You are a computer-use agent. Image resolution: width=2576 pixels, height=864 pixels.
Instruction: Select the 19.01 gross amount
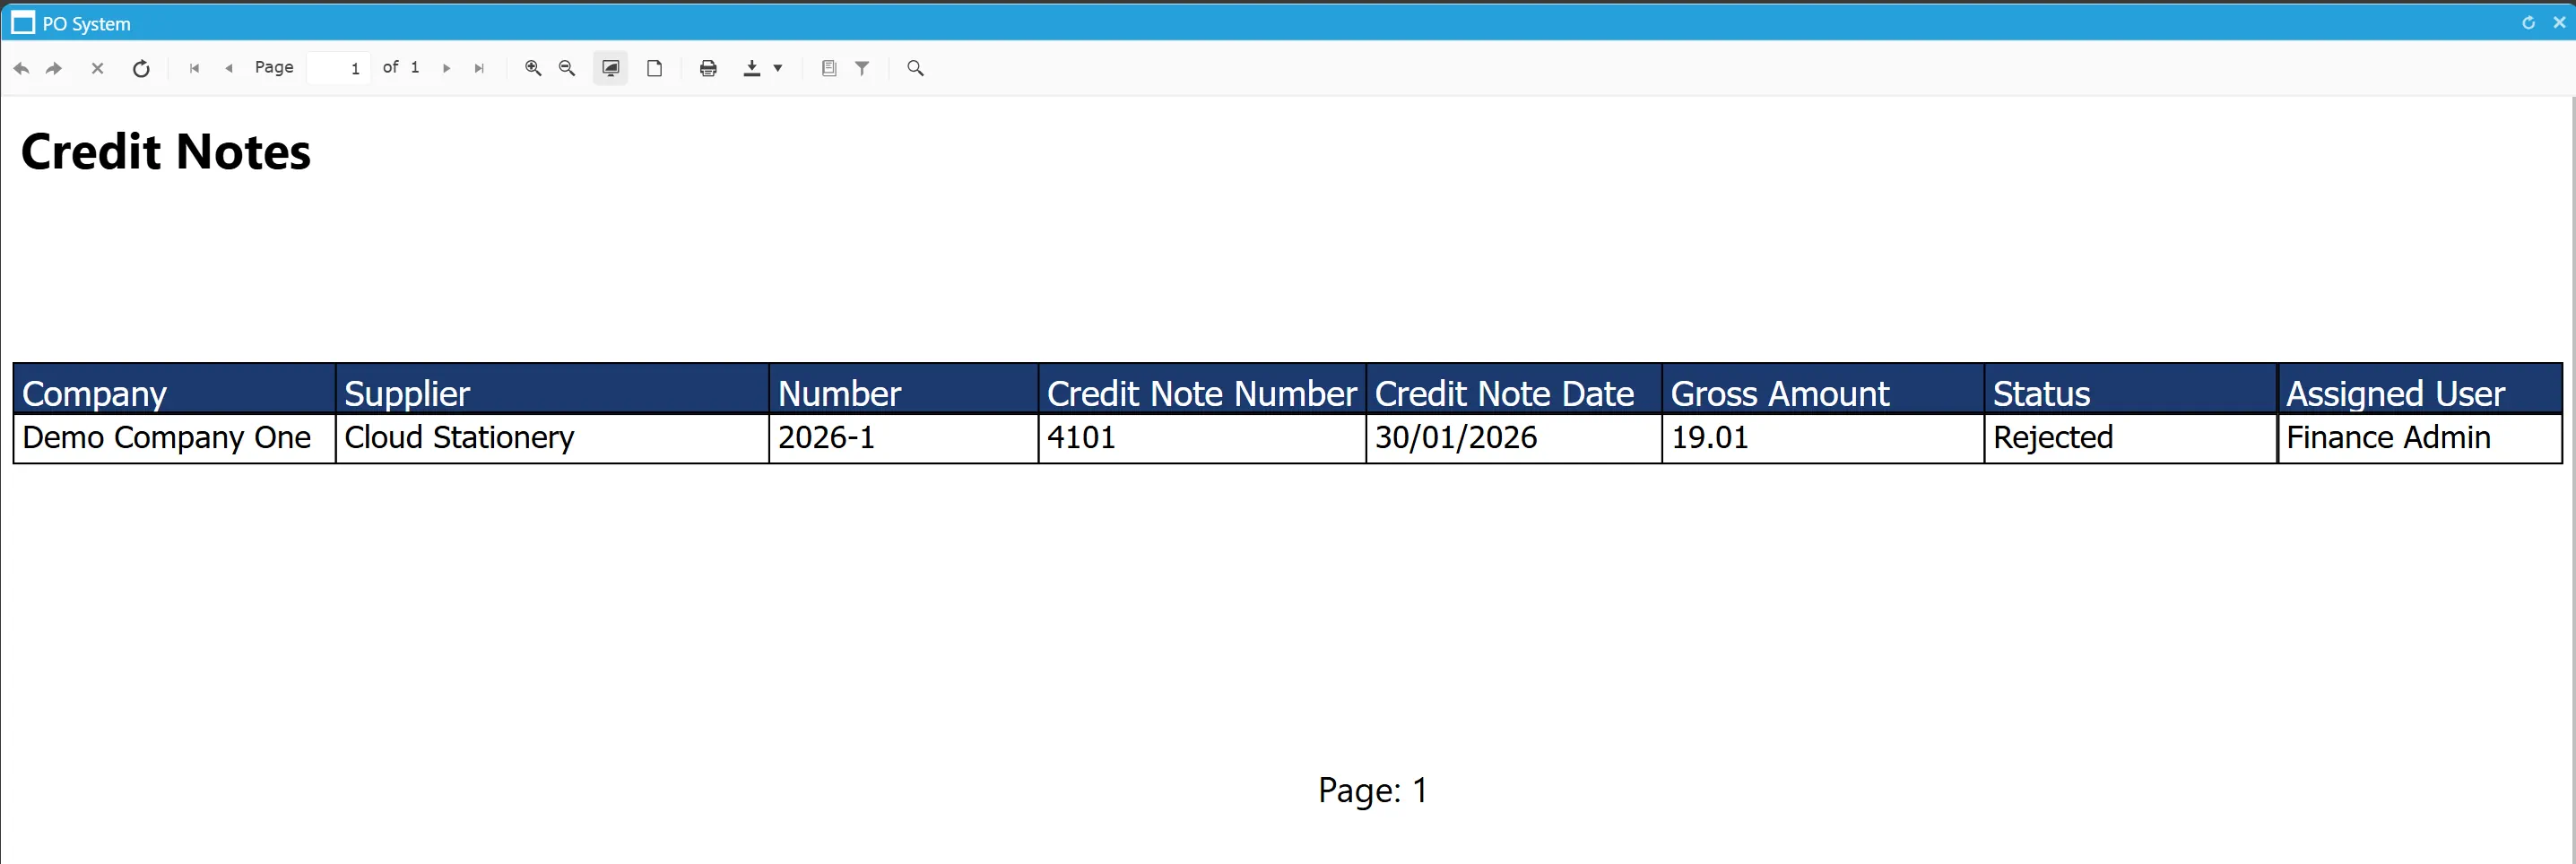coord(1823,438)
